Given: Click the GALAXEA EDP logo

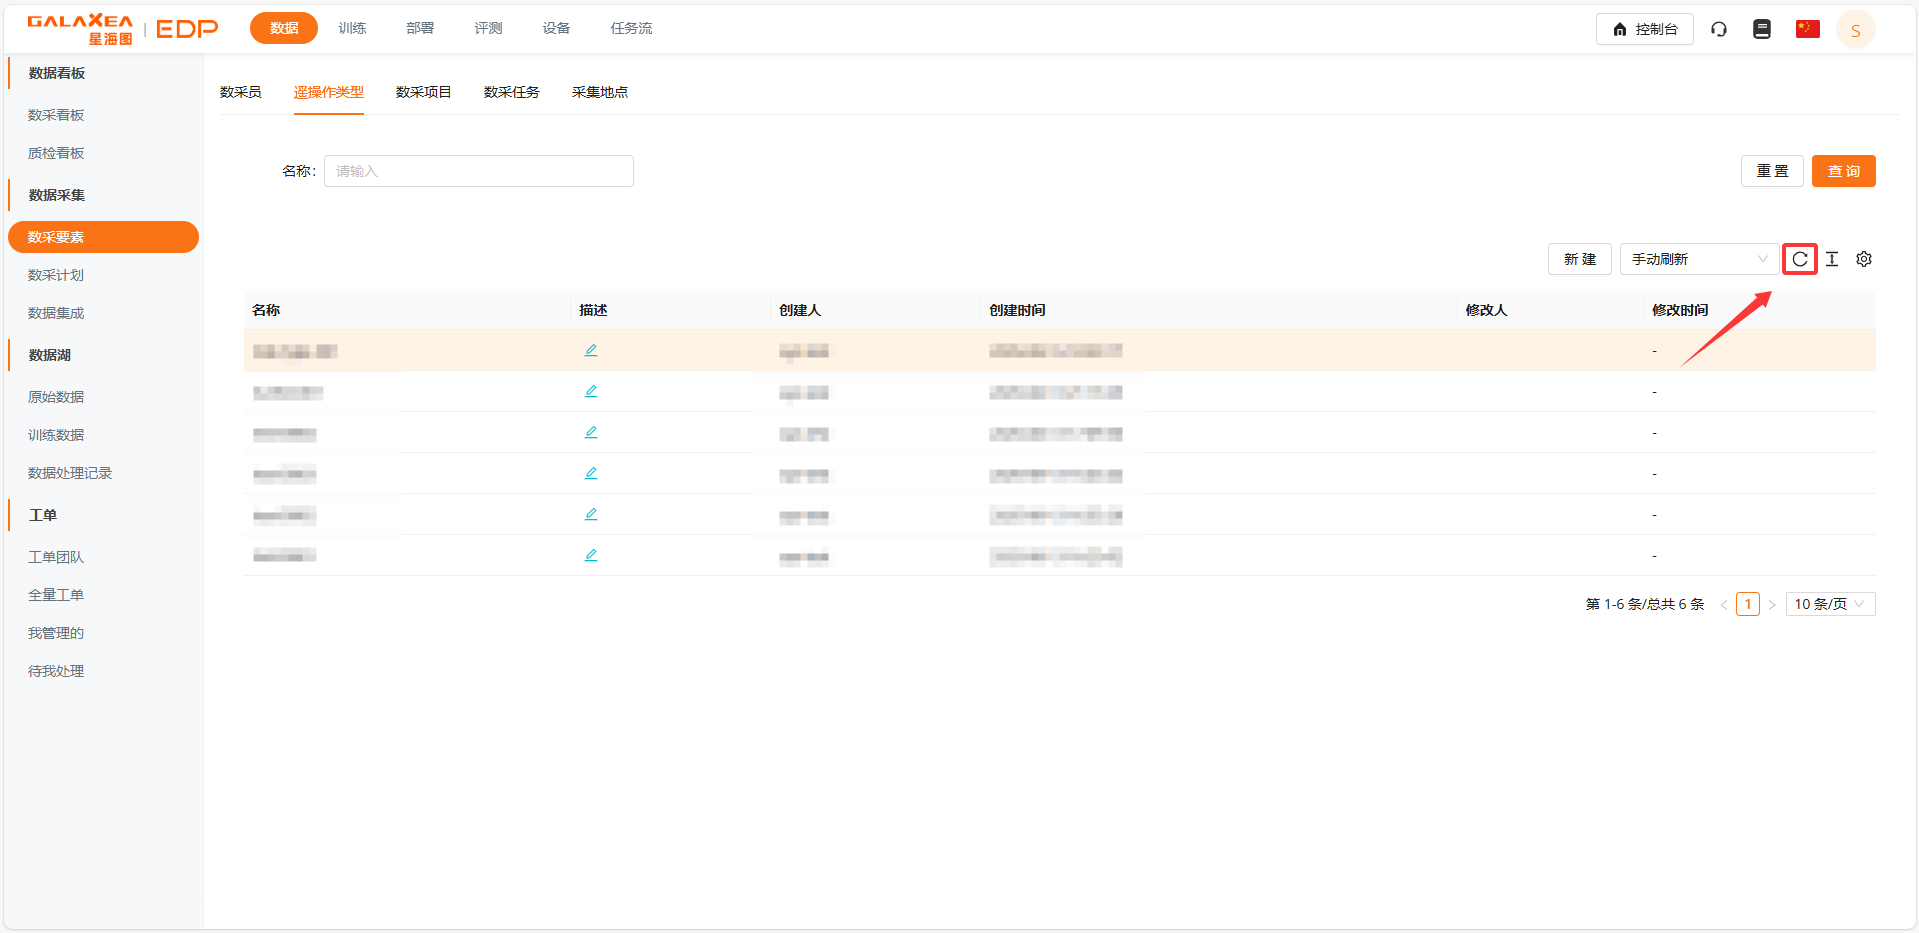Looking at the screenshot, I should (x=122, y=29).
